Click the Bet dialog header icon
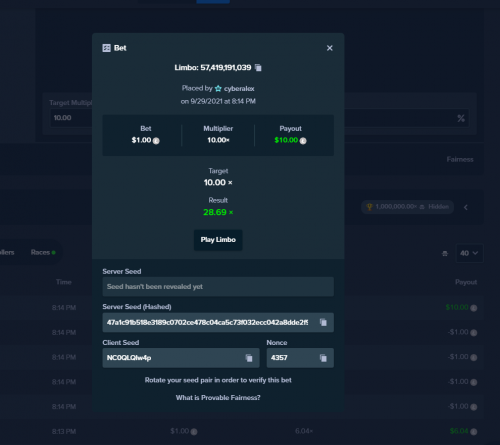This screenshot has height=445, width=500. point(106,48)
